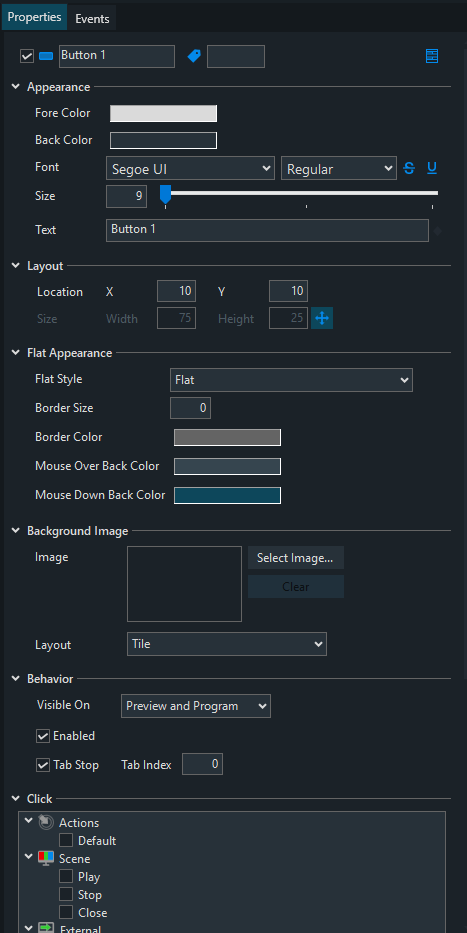
Task: Toggle the Tab Stop checkbox
Action: pos(43,765)
